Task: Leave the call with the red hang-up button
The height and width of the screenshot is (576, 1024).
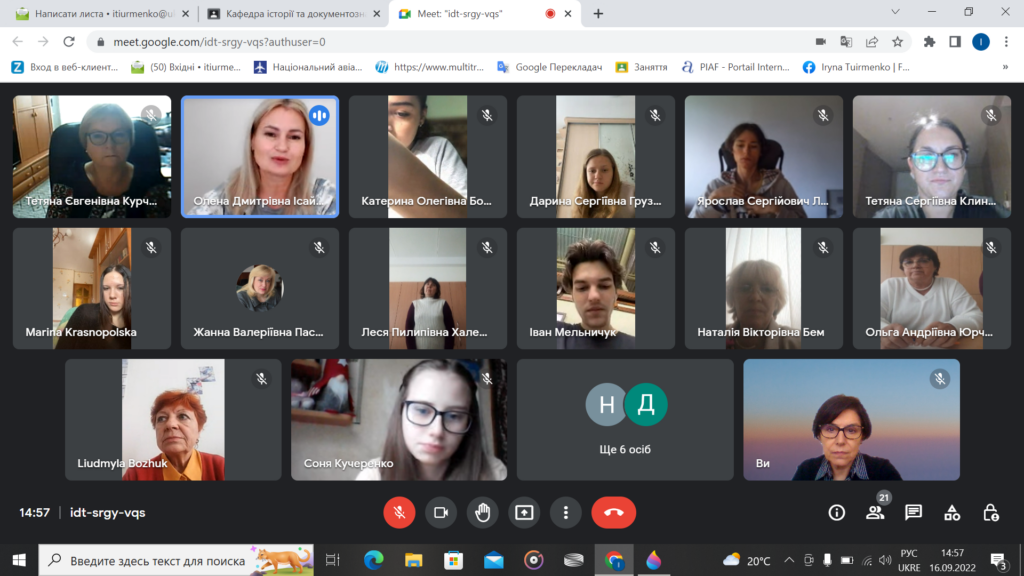Action: 613,512
